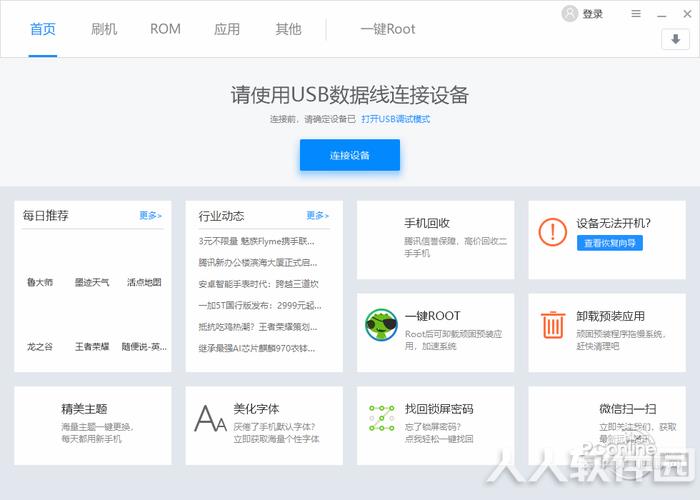The height and width of the screenshot is (500, 700).
Task: Open the 鲁大师 recommended app
Action: click(40, 282)
